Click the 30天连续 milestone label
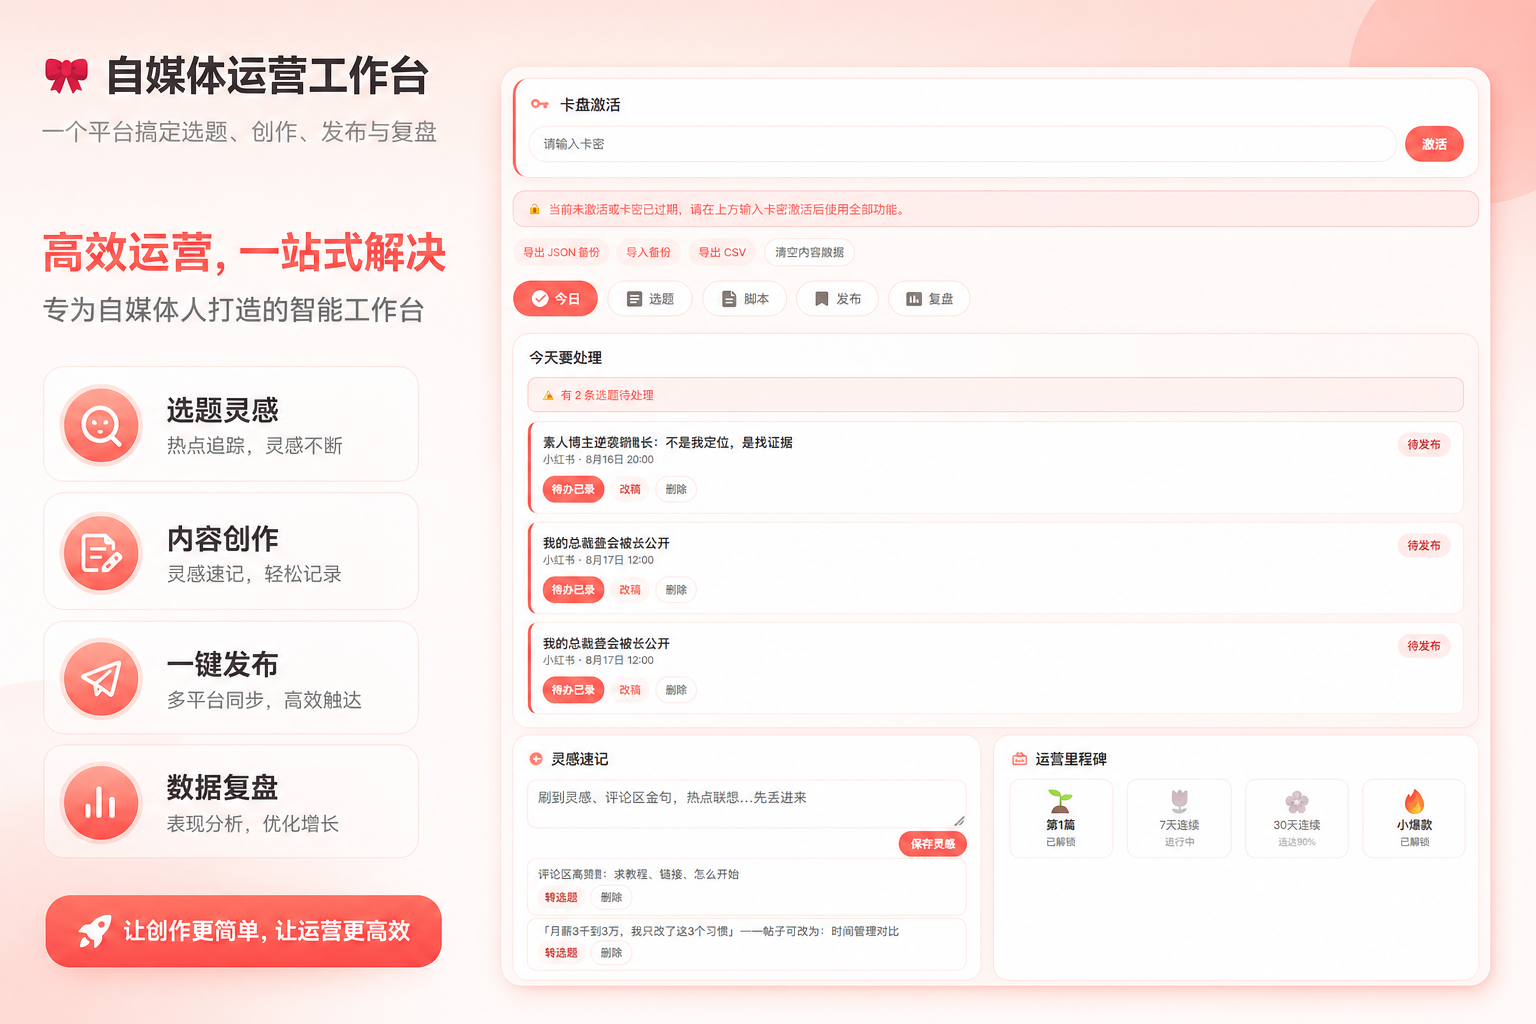 [1296, 825]
